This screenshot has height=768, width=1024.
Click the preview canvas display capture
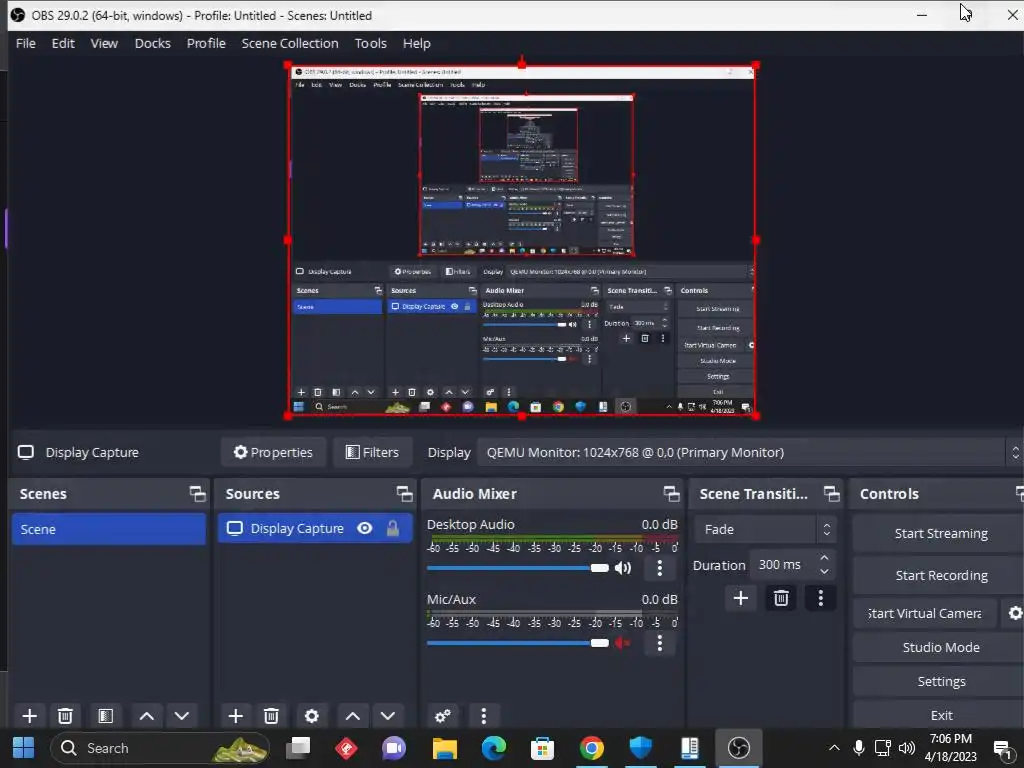point(522,240)
